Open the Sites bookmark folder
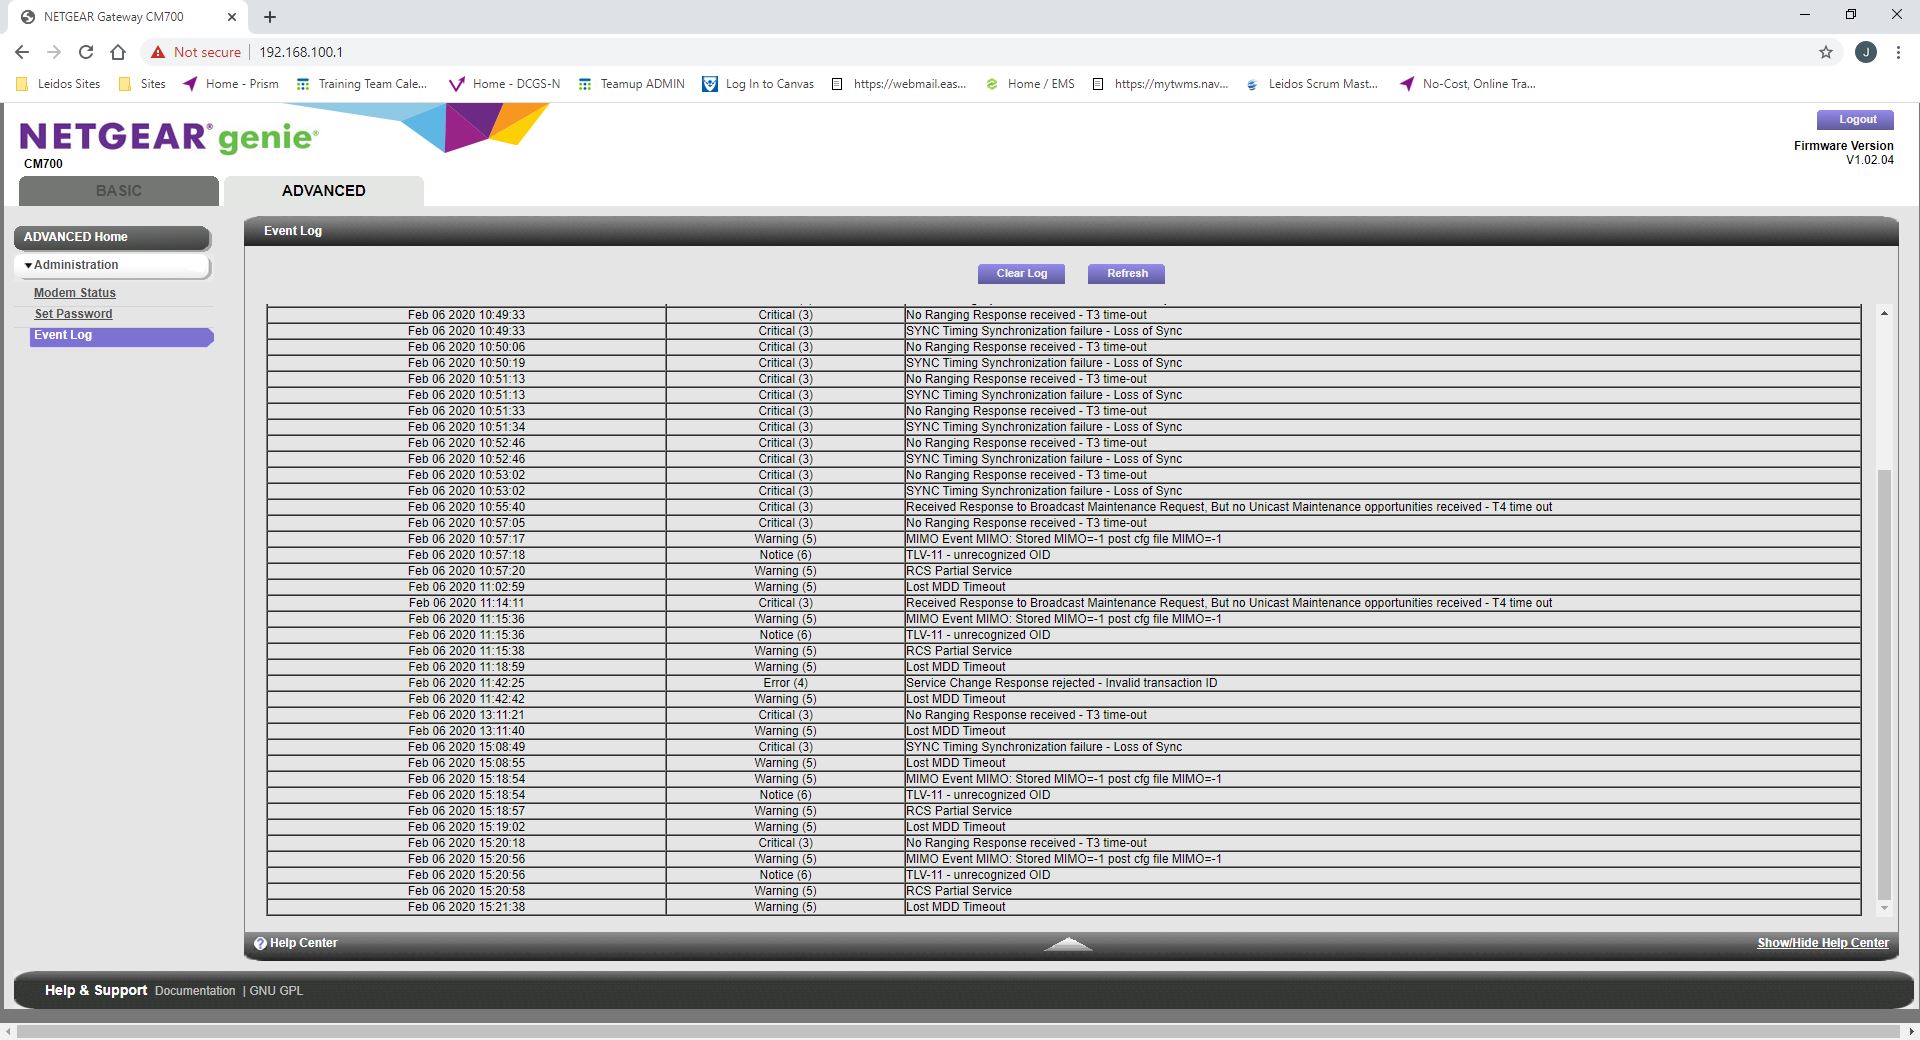The height and width of the screenshot is (1040, 1920). tap(142, 84)
